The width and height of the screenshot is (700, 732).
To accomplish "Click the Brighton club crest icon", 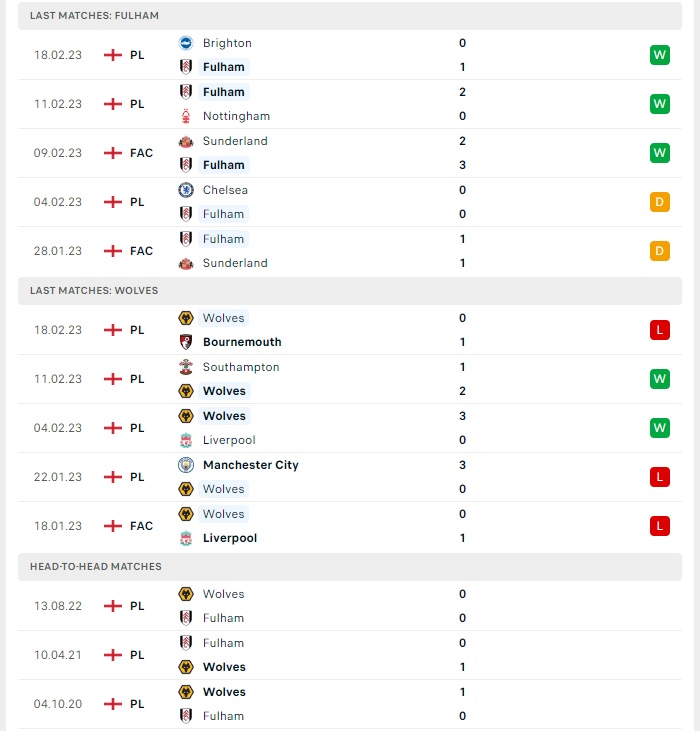I will click(186, 43).
